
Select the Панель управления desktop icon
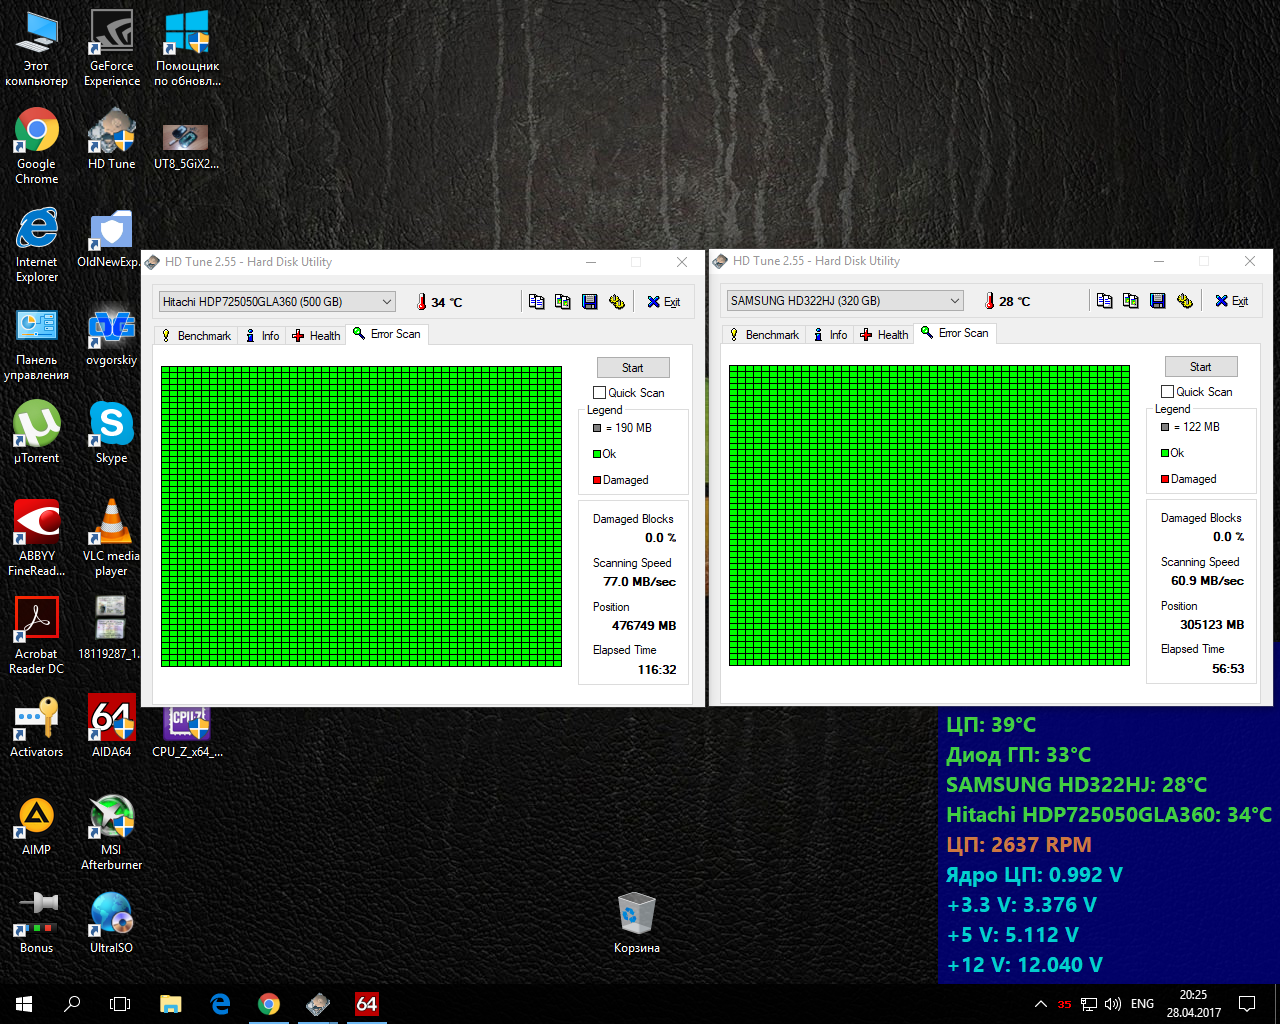pos(37,343)
